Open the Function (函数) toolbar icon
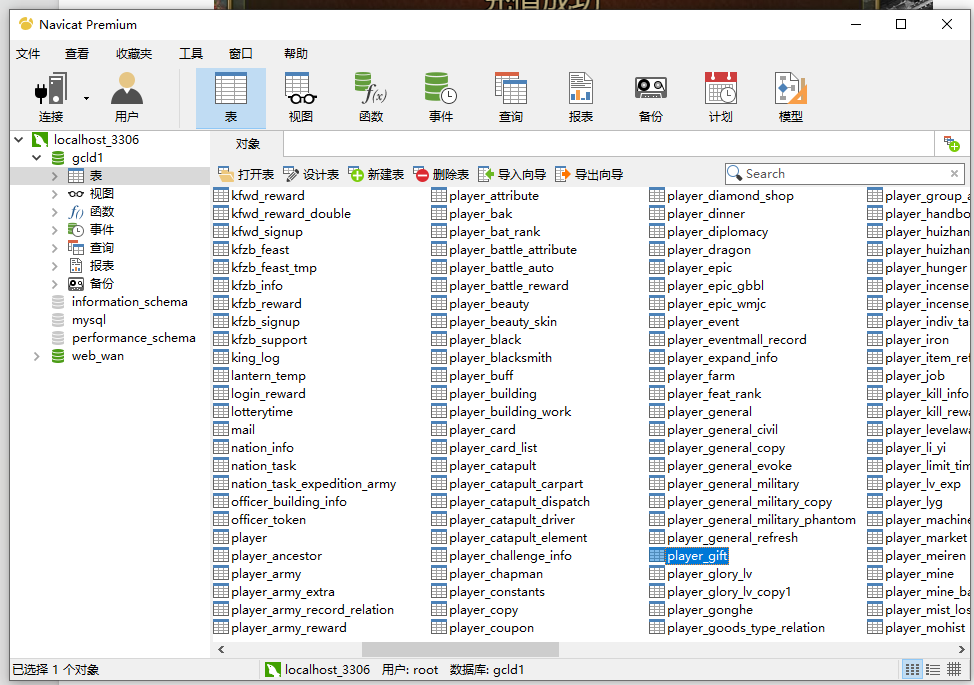 click(x=371, y=98)
